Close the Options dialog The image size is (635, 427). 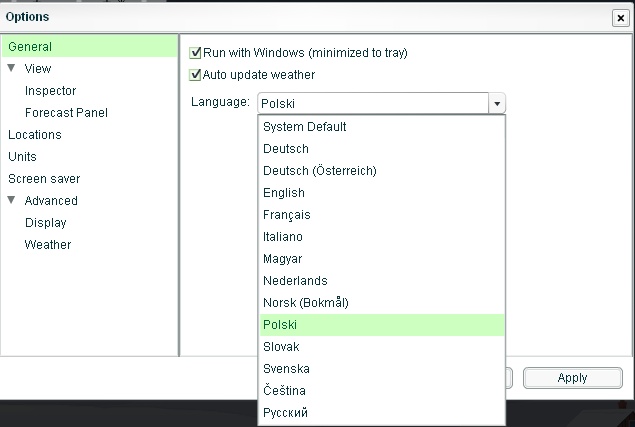pos(620,18)
